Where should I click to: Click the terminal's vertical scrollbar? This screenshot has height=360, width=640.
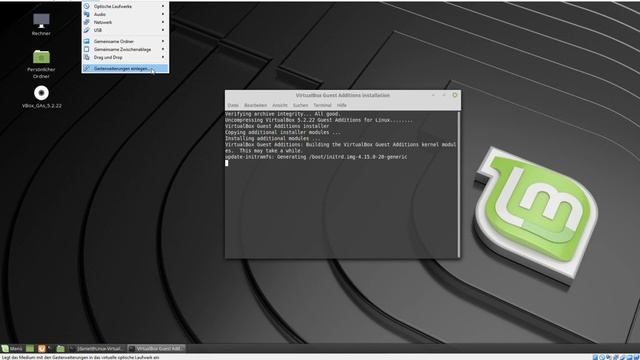459,184
